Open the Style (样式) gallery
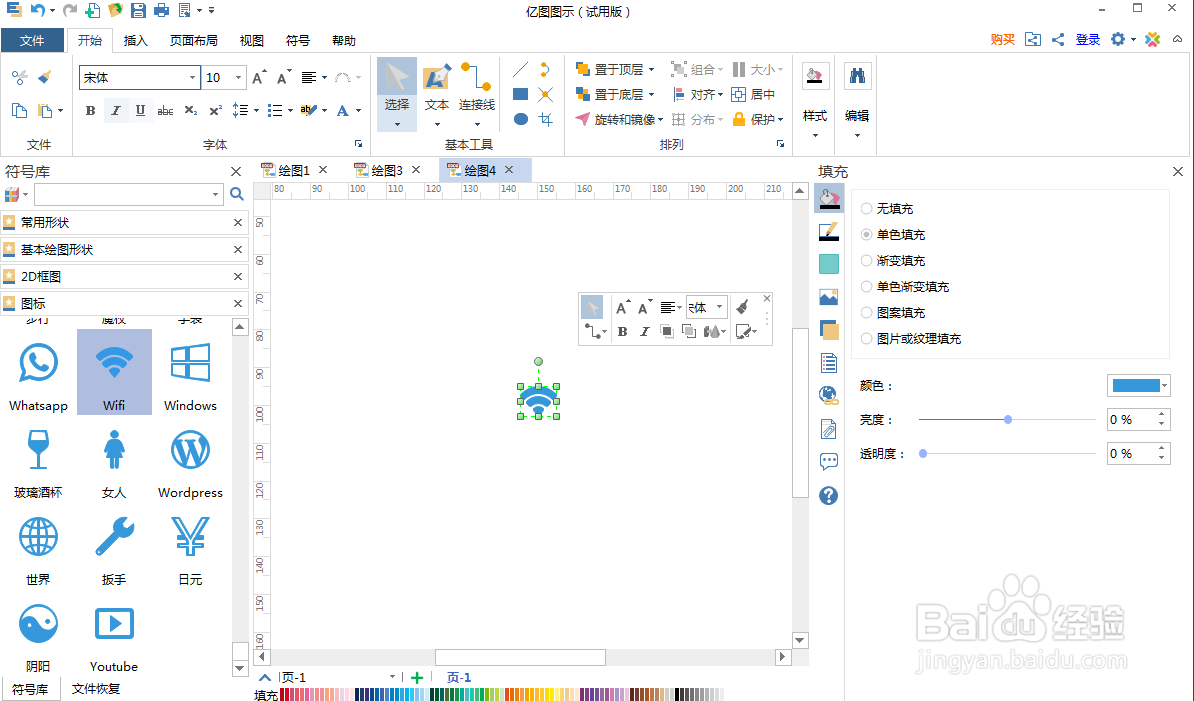The height and width of the screenshot is (701, 1194). click(815, 97)
